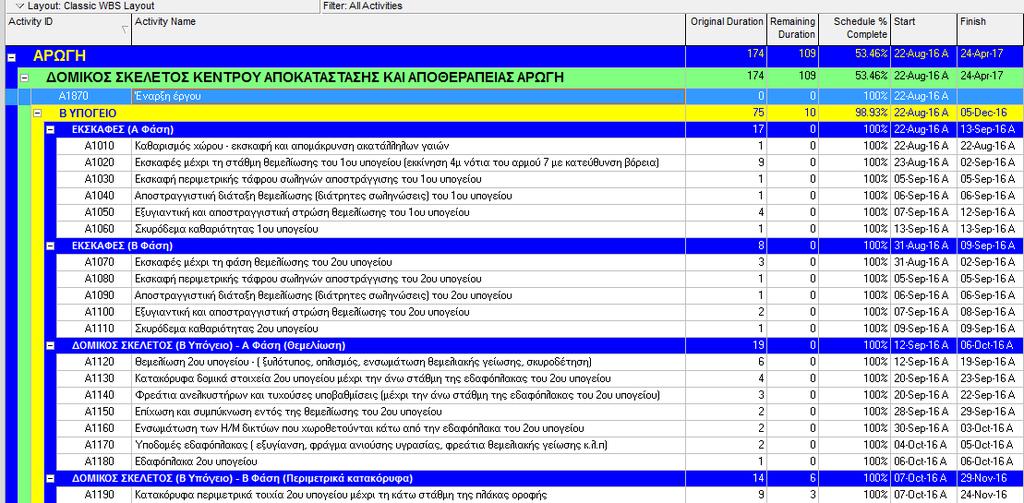Click the remaining duration 3 of A1190
This screenshot has width=1024, height=503.
812,495
